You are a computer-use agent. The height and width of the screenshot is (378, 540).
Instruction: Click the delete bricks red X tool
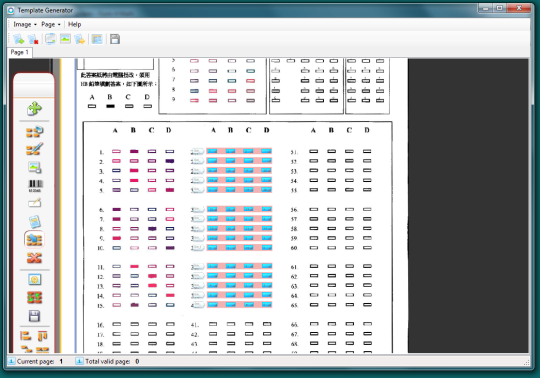coord(34,258)
